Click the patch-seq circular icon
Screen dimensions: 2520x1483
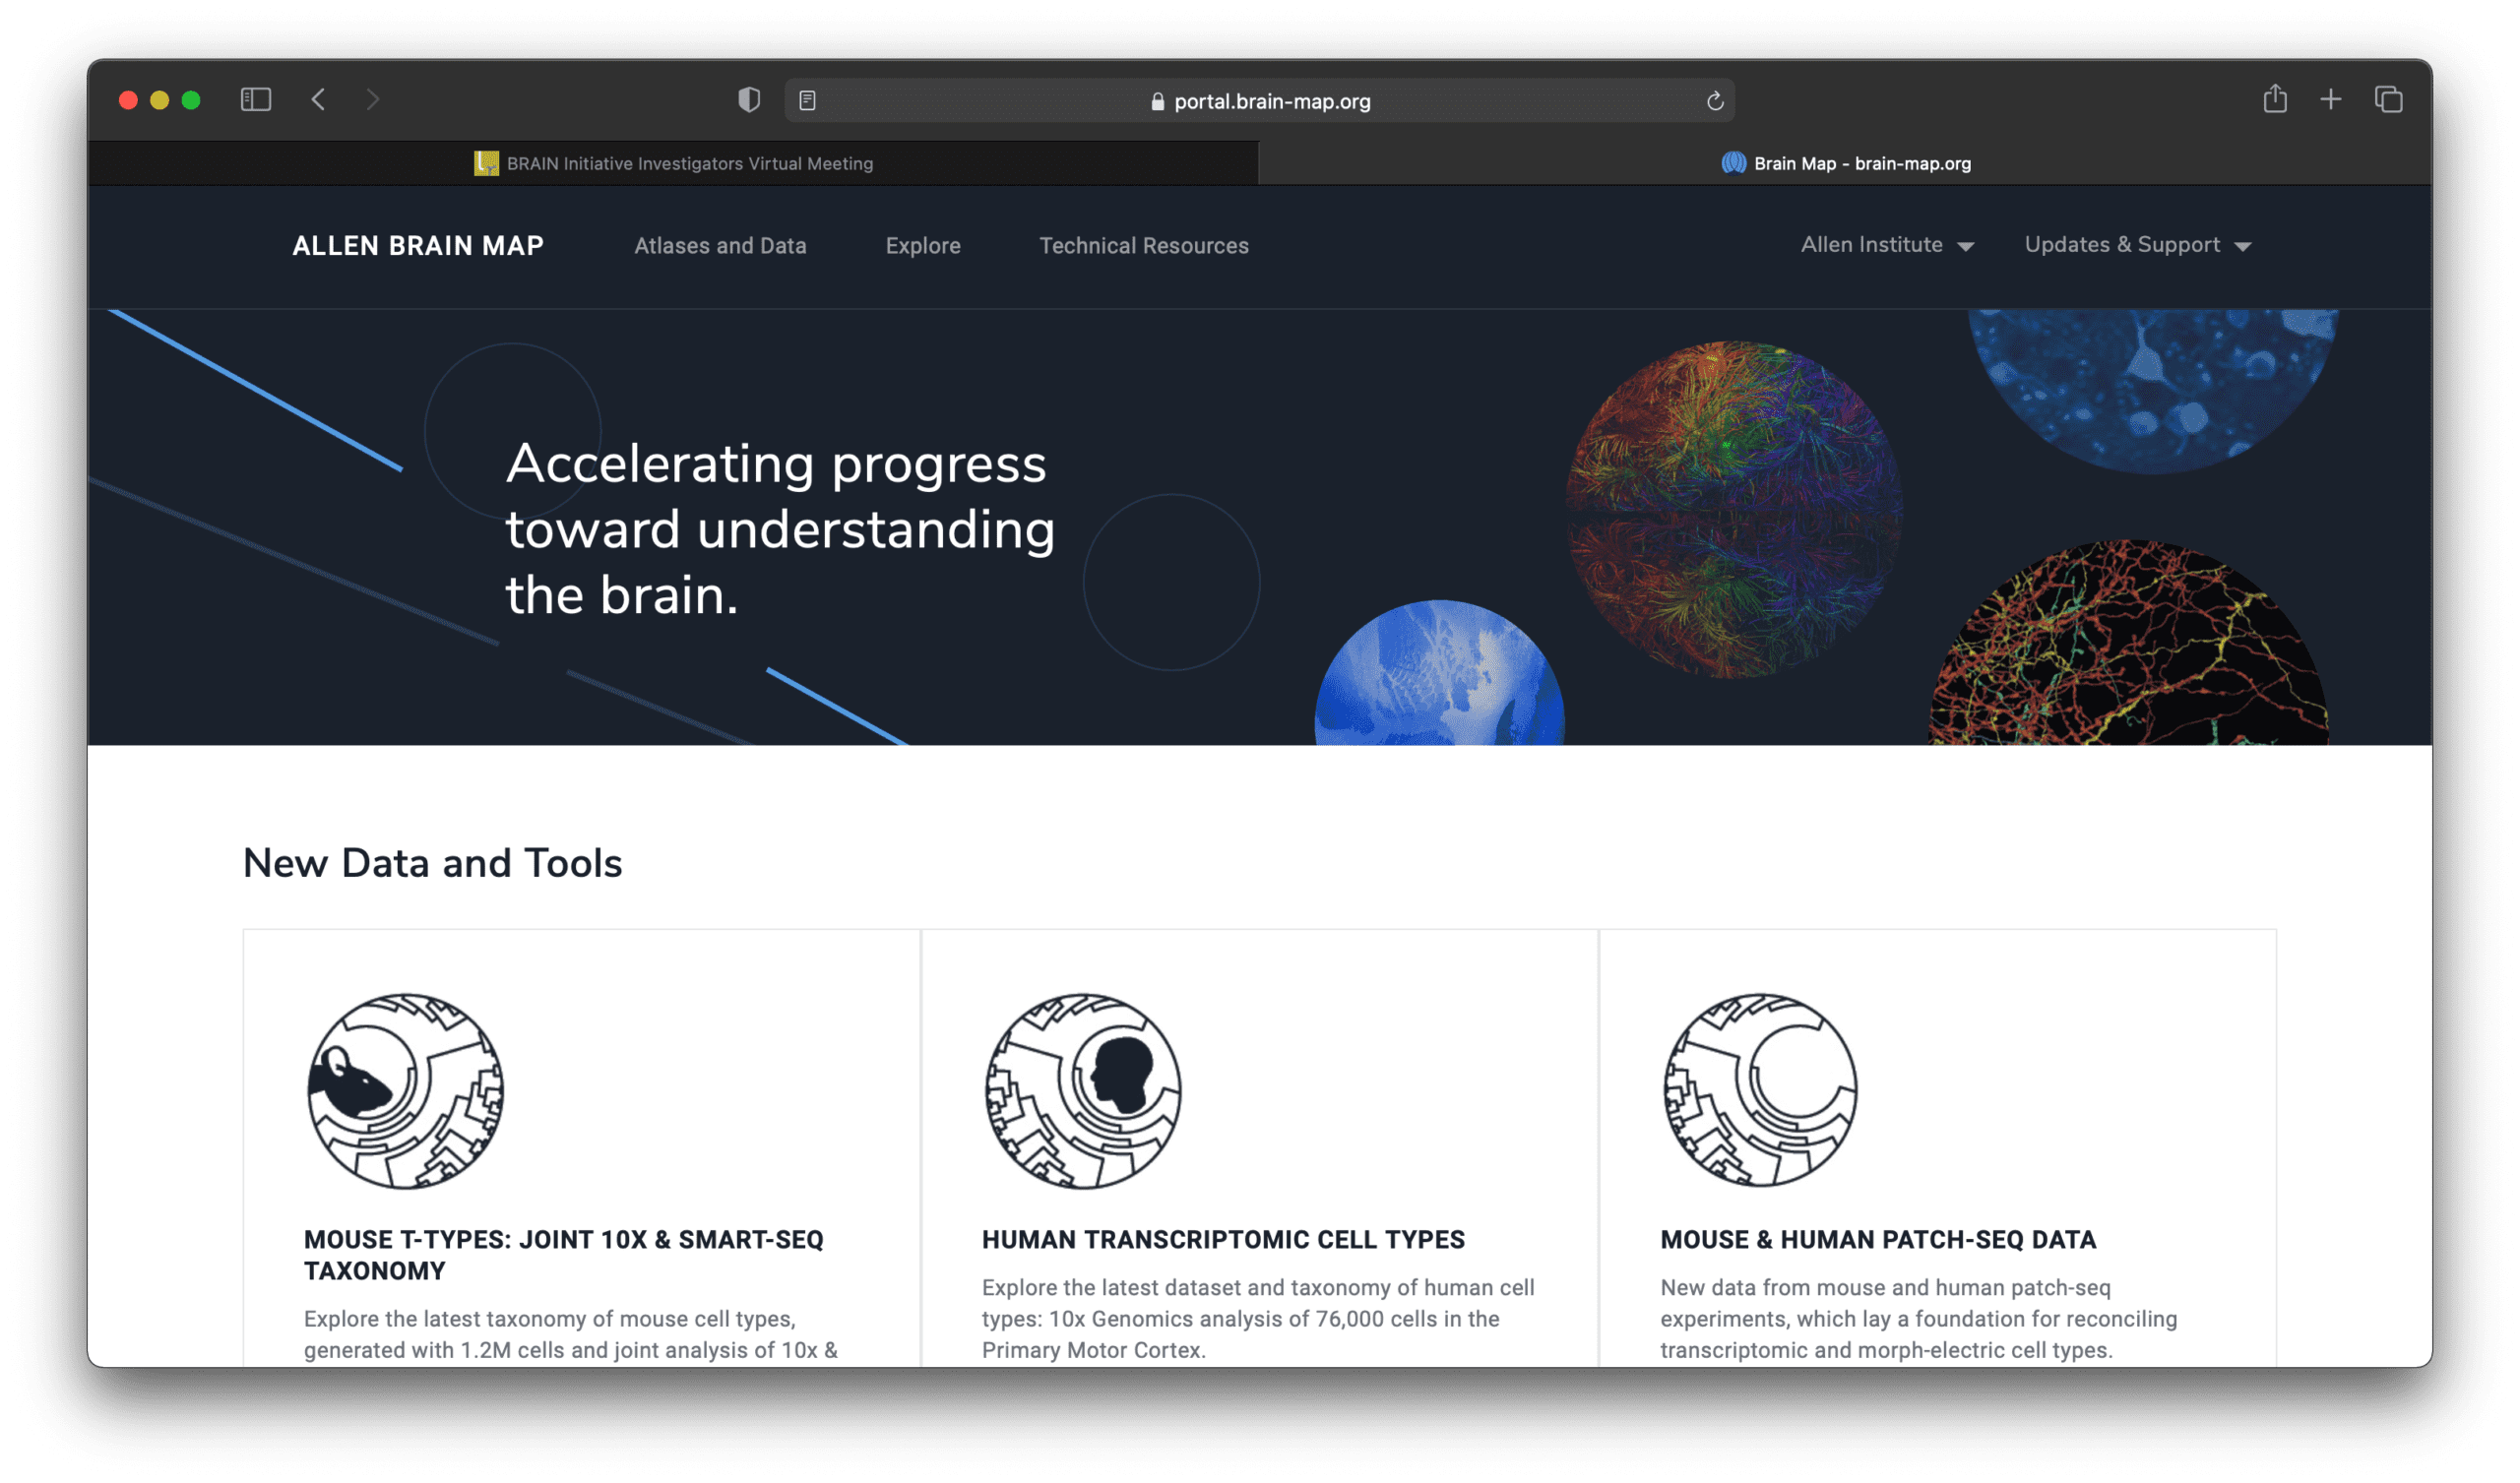click(x=1760, y=1091)
